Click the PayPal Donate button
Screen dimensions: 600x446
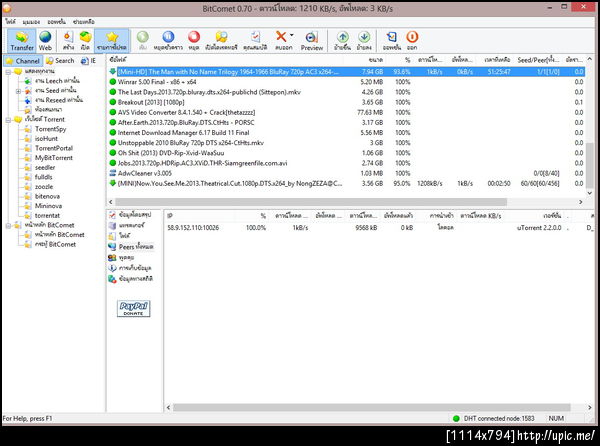click(134, 309)
